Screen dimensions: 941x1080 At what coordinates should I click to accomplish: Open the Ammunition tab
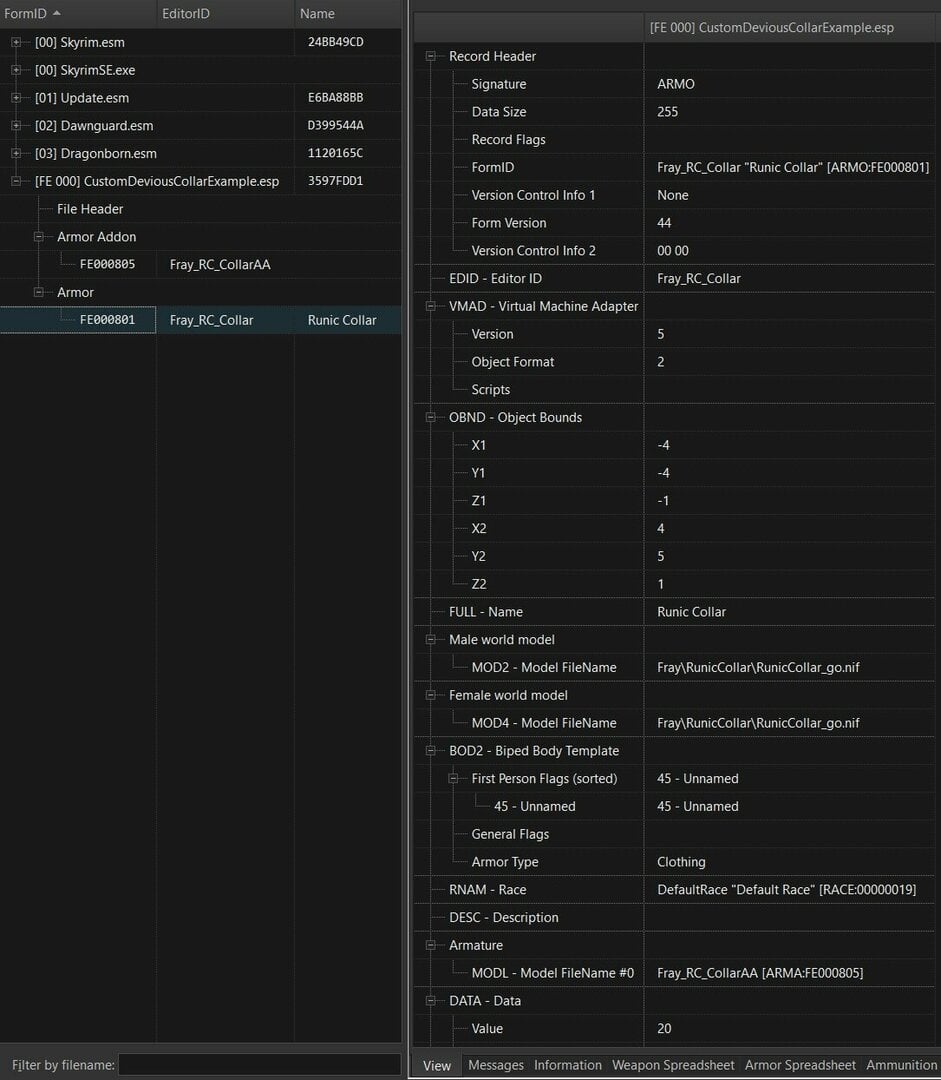[901, 1065]
